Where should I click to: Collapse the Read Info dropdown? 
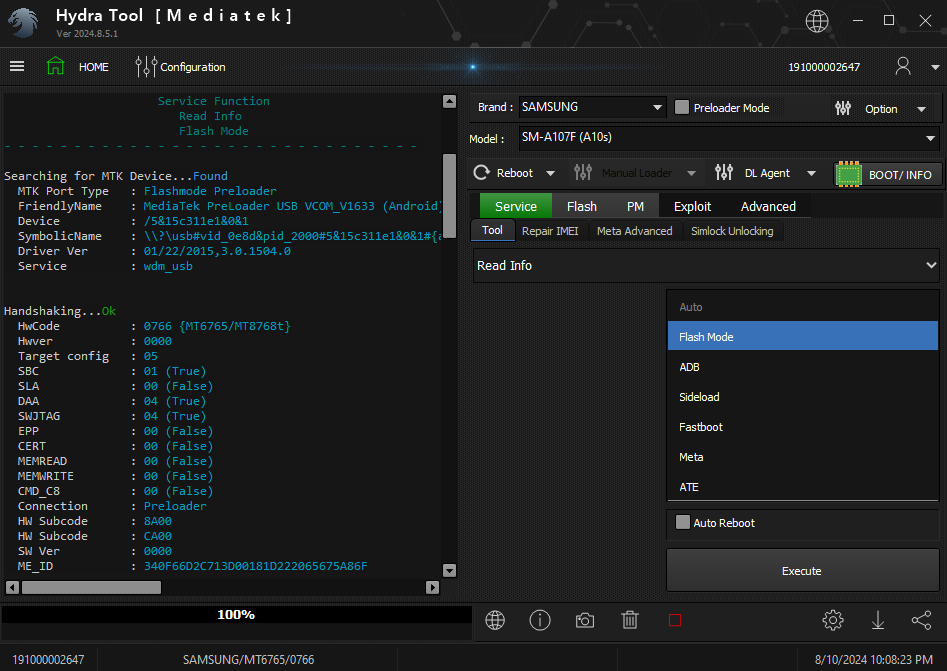(931, 265)
